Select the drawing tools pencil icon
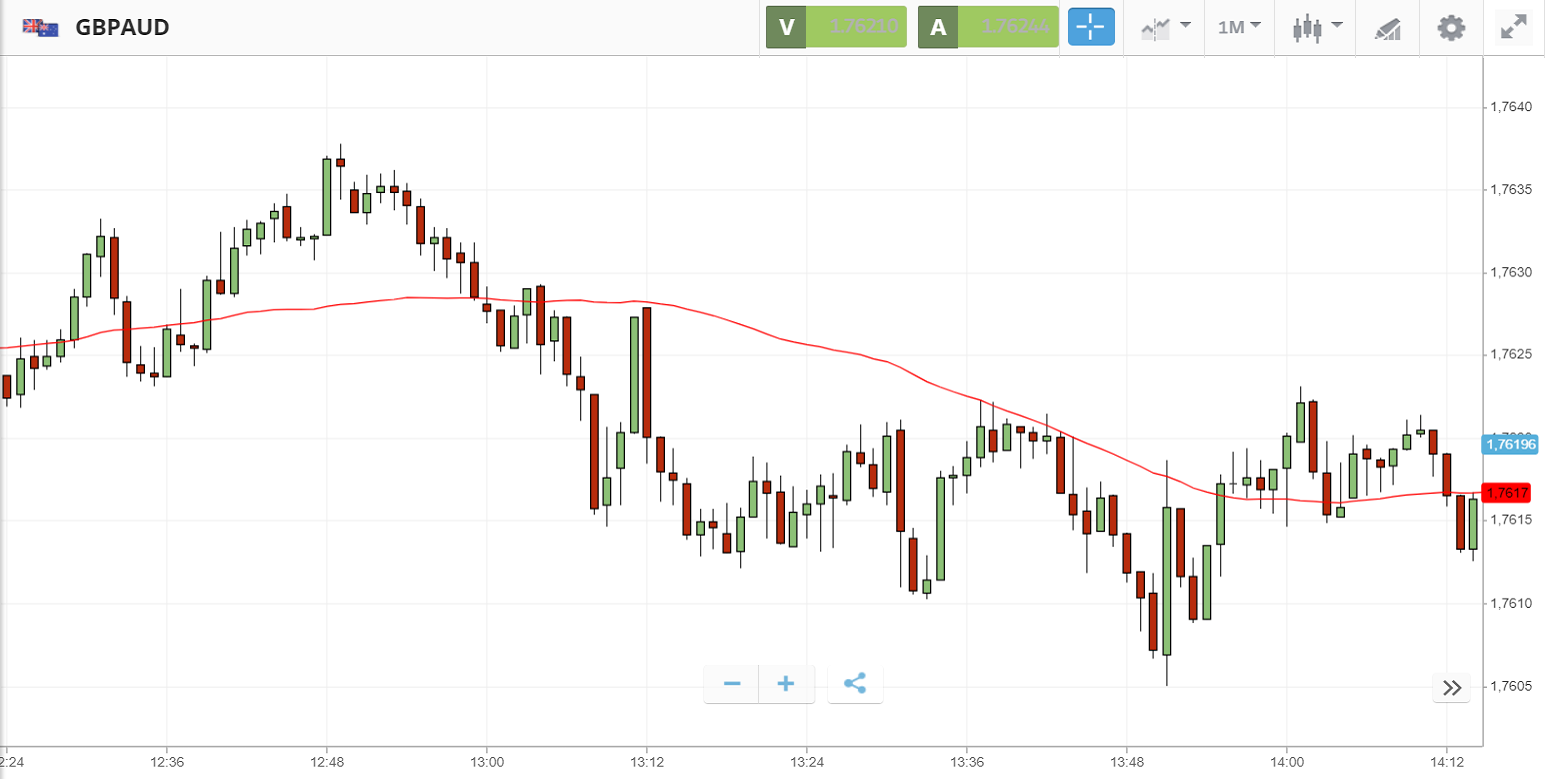 click(x=1388, y=28)
